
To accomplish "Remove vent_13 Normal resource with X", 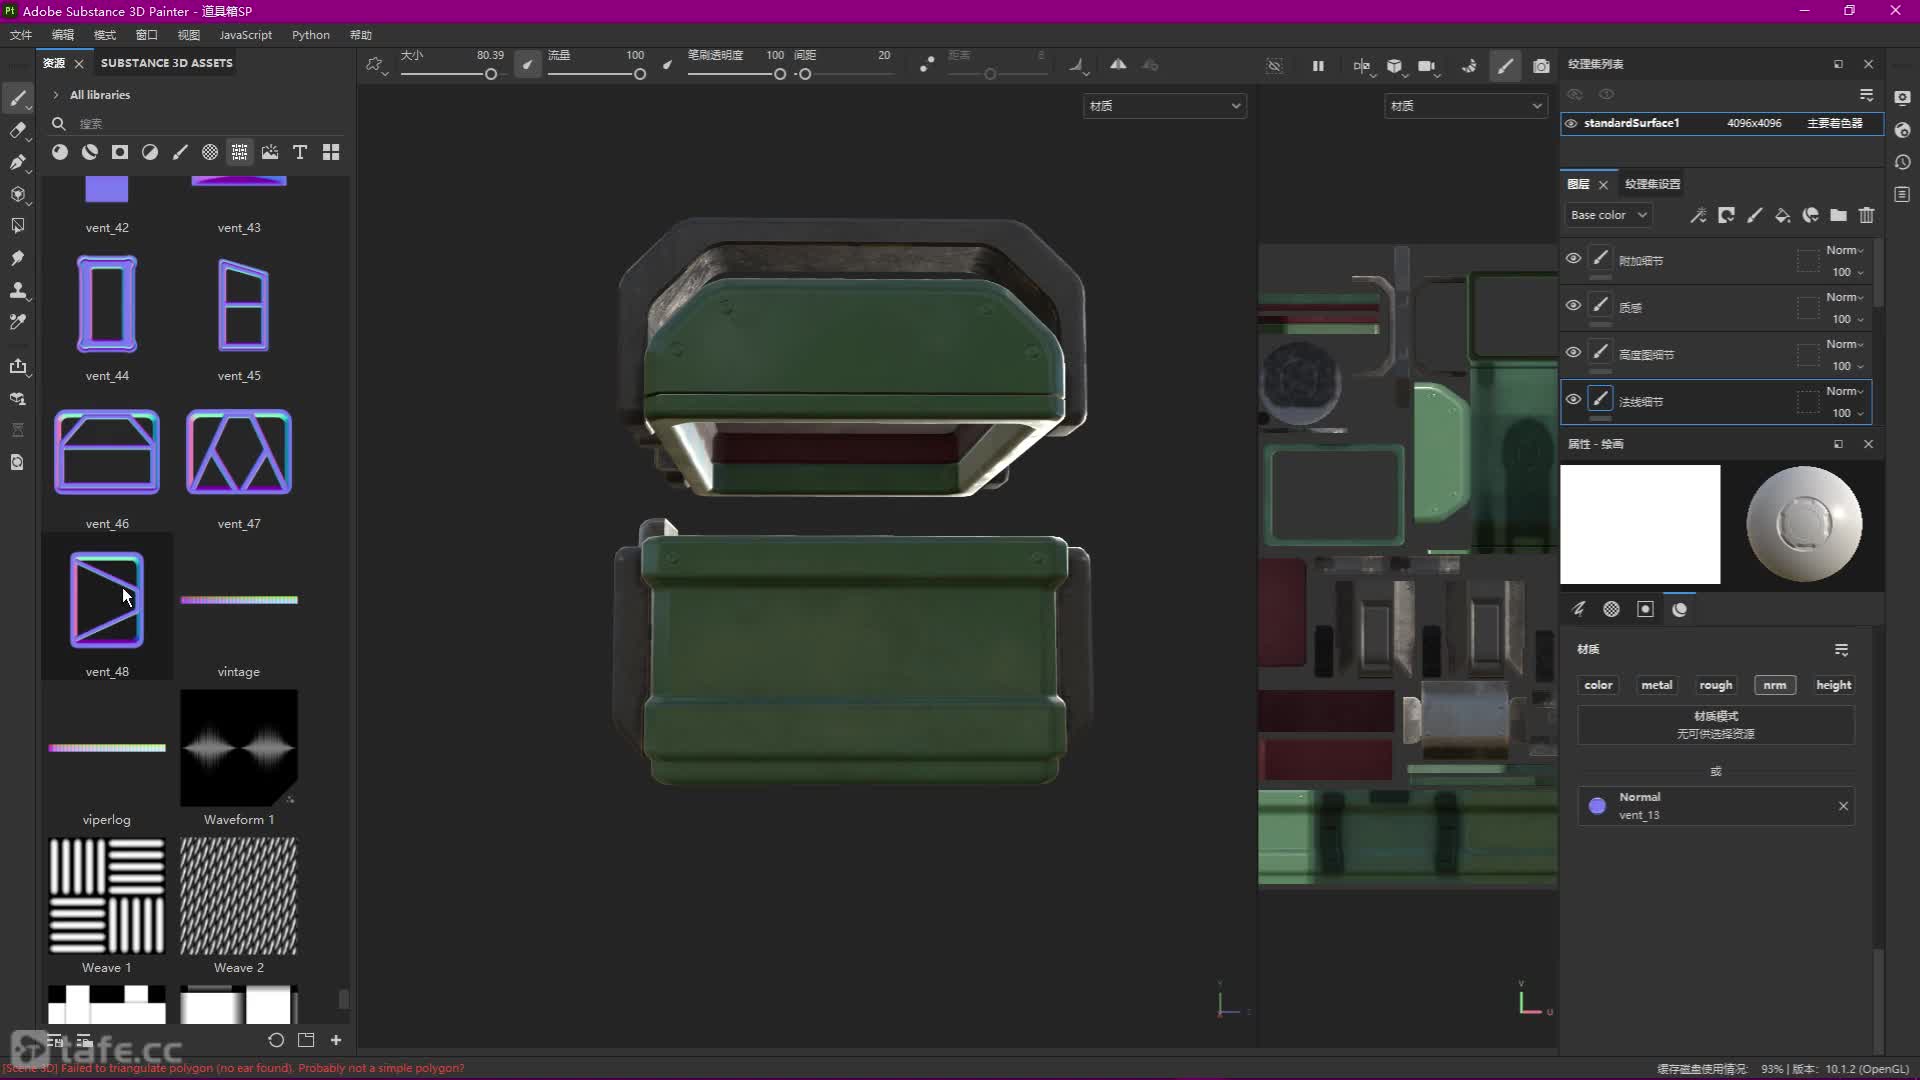I will 1843,806.
